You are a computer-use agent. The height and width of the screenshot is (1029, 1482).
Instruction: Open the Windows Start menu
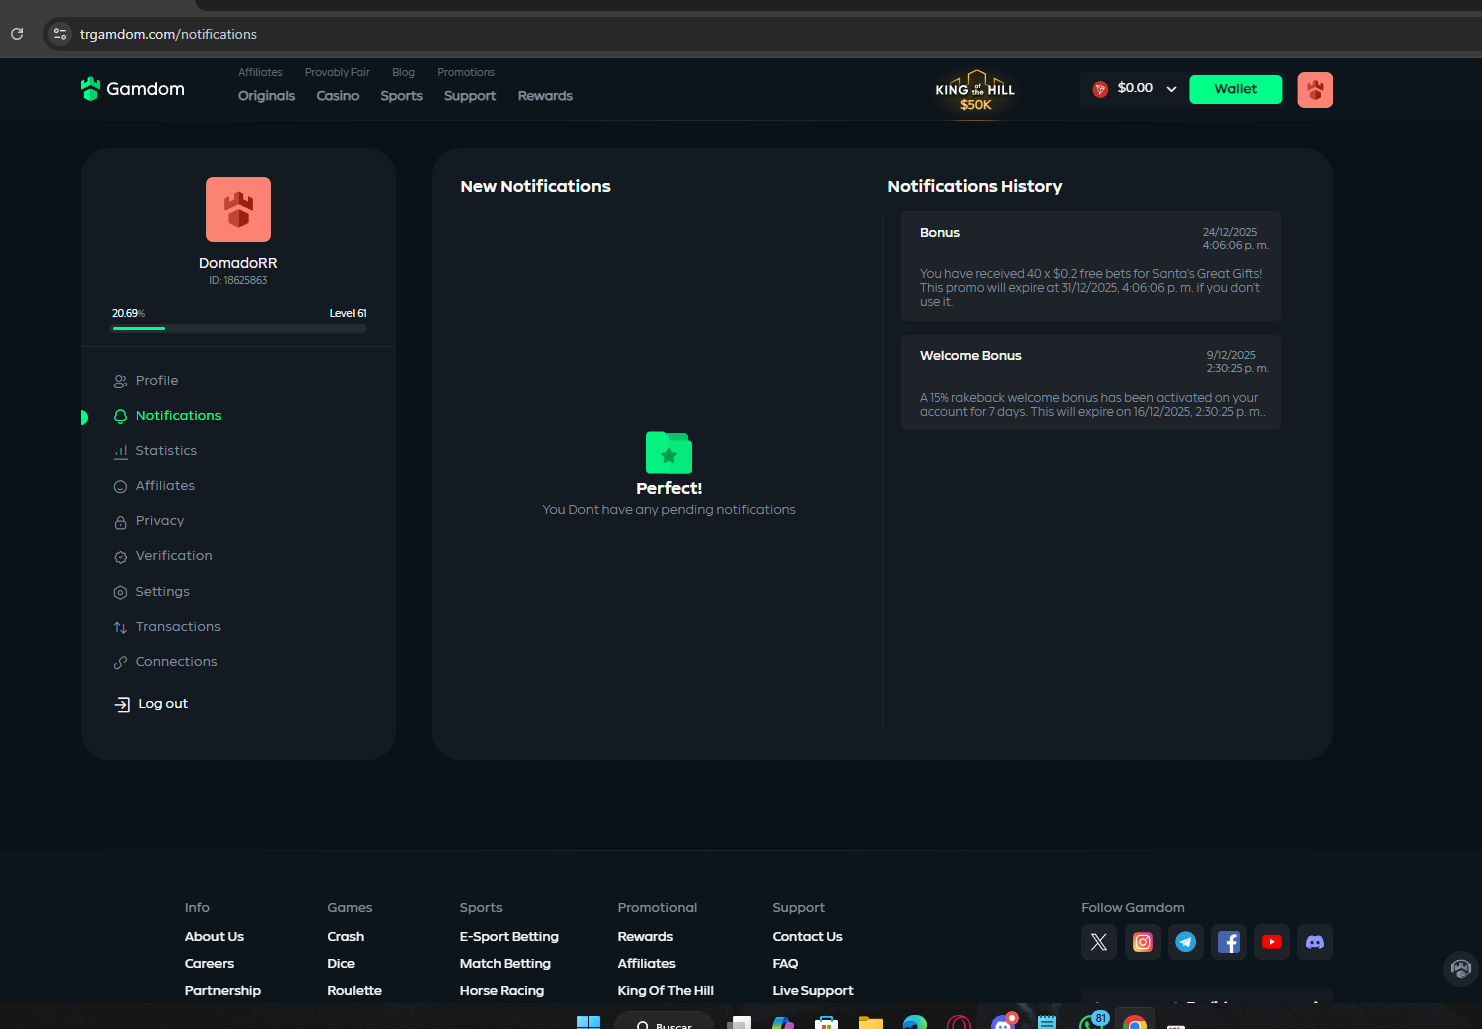(588, 1022)
